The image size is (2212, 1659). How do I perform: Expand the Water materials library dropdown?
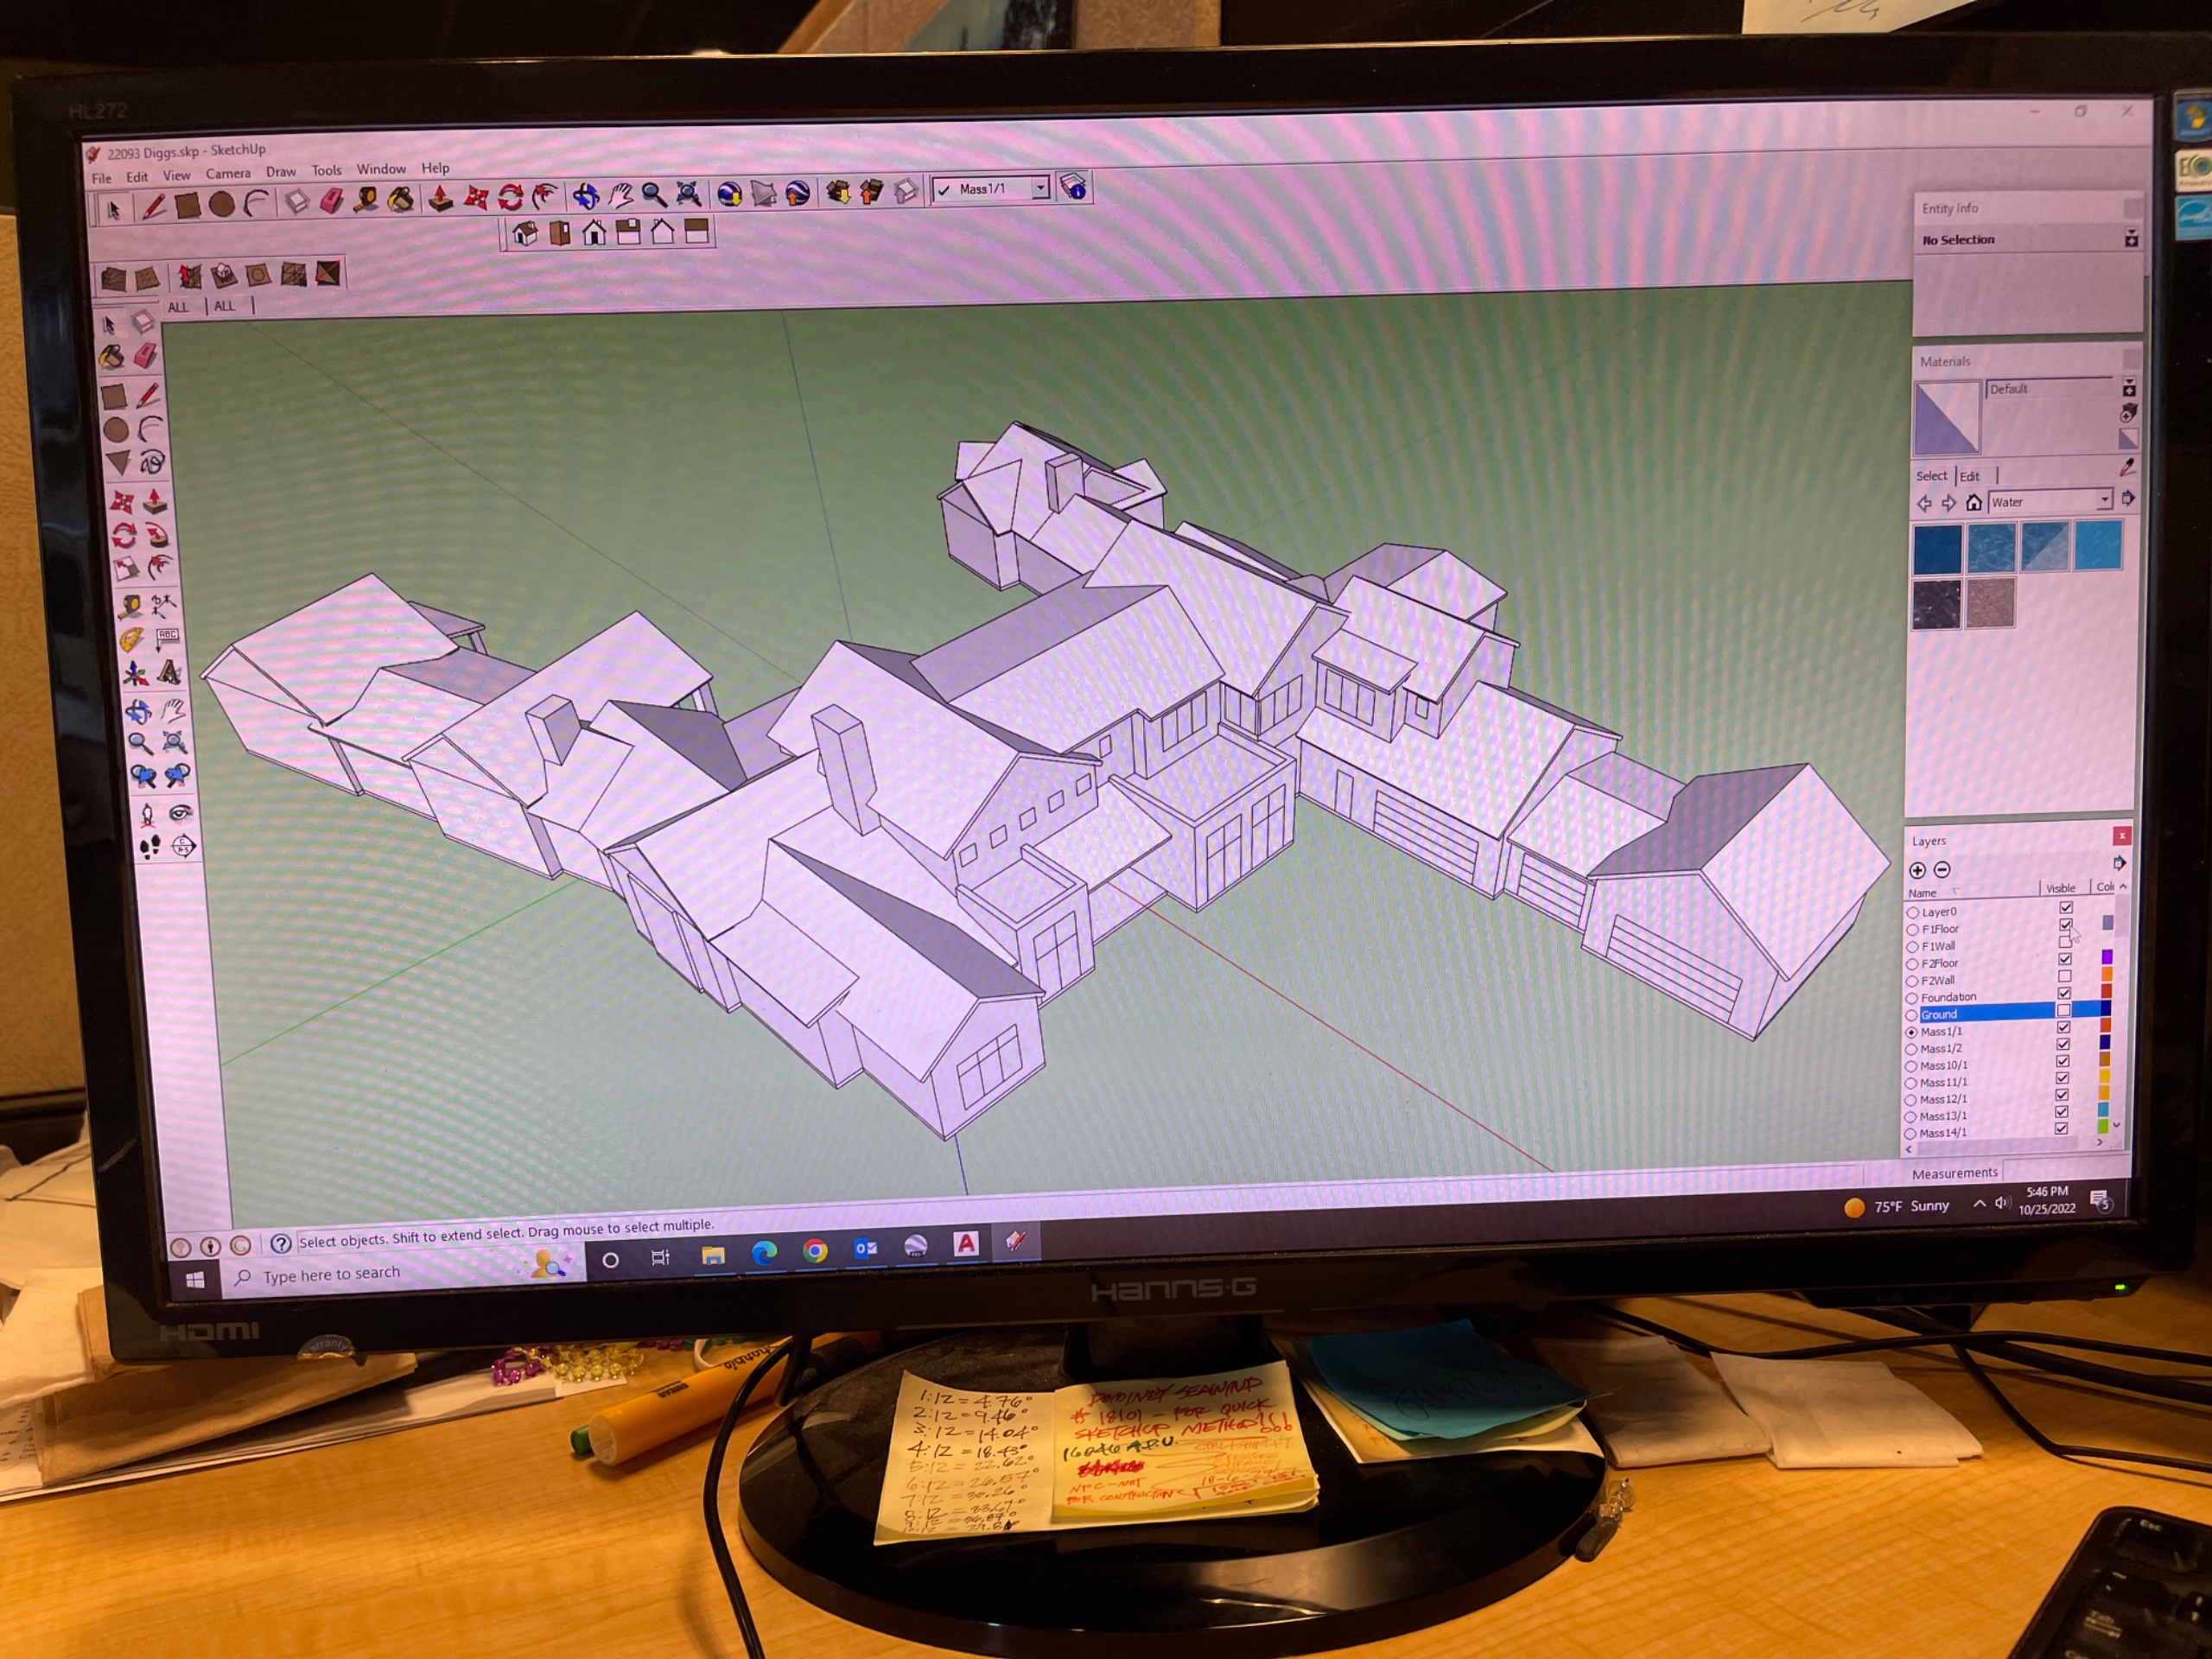click(2104, 500)
